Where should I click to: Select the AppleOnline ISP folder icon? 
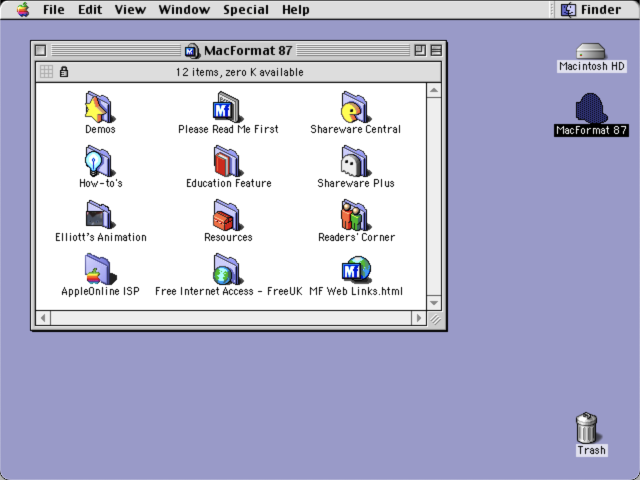click(100, 269)
